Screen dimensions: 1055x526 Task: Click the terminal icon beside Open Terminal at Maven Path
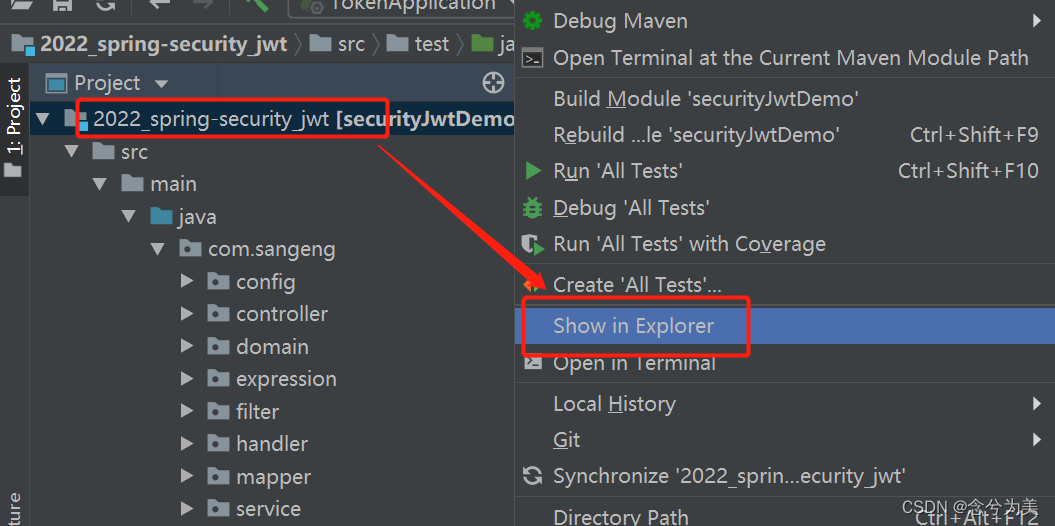pyautogui.click(x=533, y=59)
